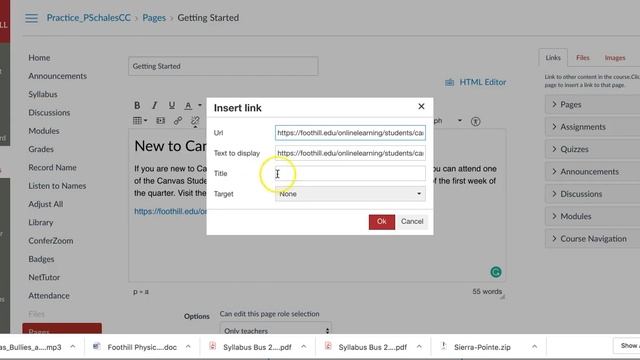The image size is (640, 360).
Task: Click the mp3 download item
Action: (x=31, y=347)
